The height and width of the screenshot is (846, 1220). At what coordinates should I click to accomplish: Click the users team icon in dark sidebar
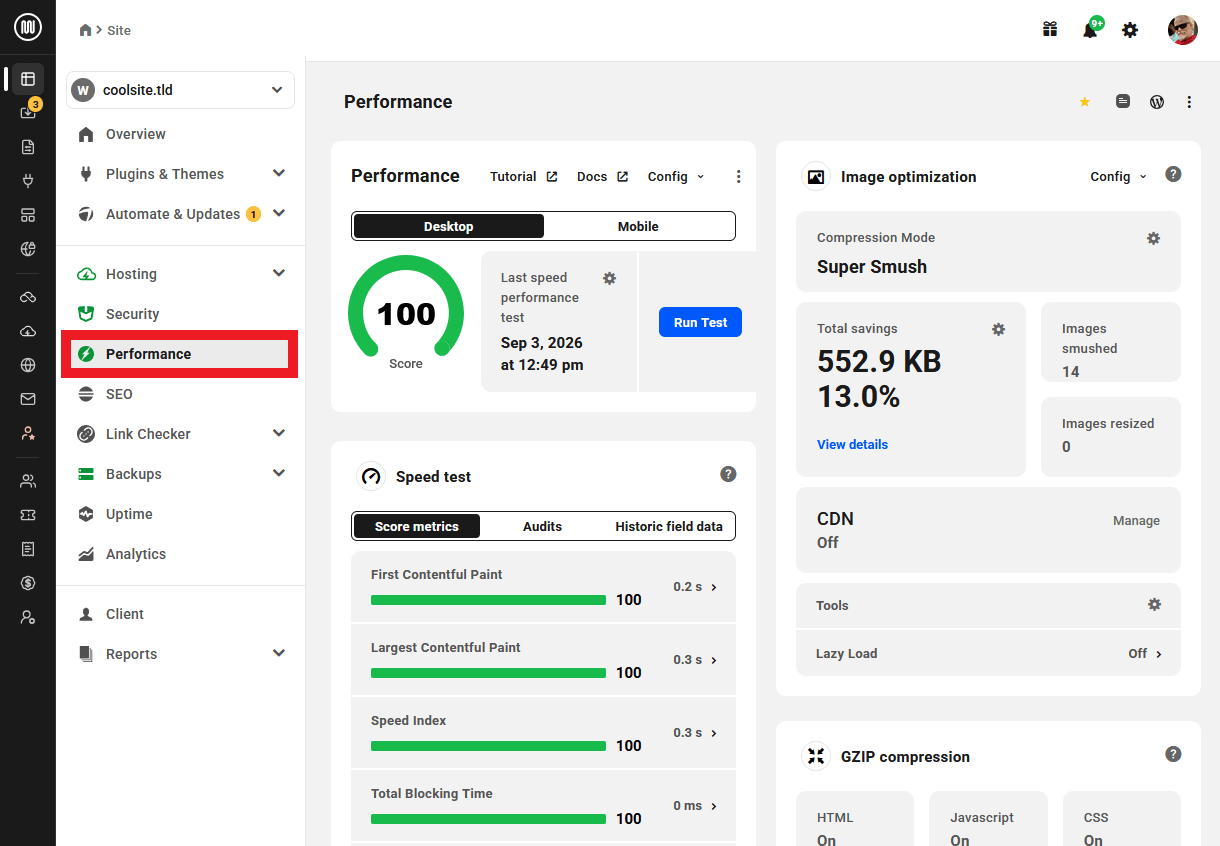tap(28, 481)
